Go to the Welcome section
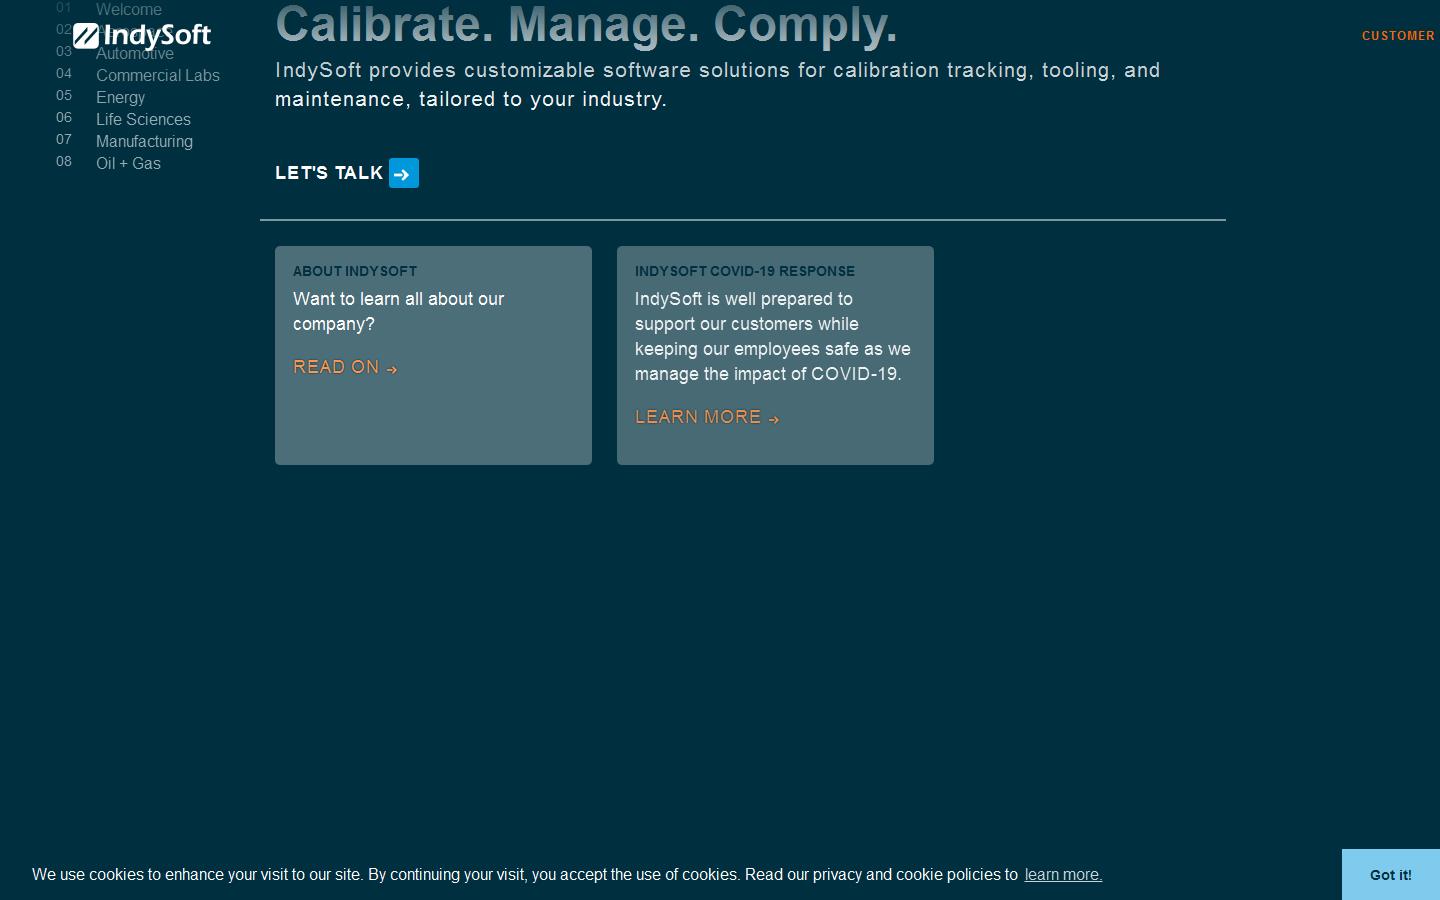 click(x=128, y=9)
